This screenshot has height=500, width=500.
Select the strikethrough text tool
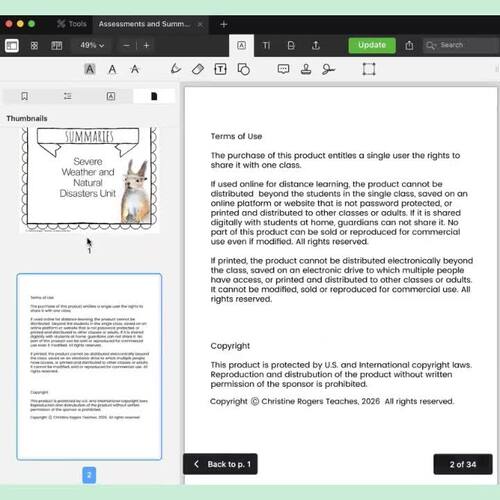[x=135, y=69]
